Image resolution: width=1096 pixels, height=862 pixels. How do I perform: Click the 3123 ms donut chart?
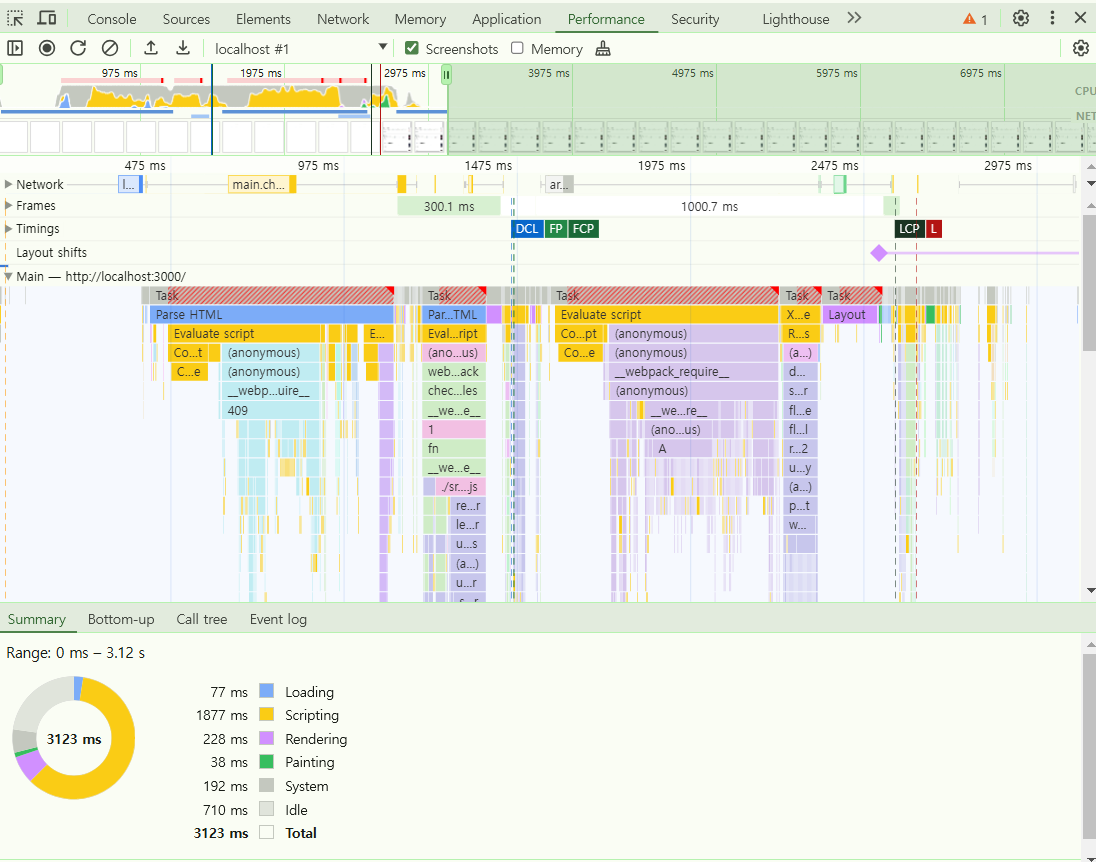pyautogui.click(x=74, y=738)
